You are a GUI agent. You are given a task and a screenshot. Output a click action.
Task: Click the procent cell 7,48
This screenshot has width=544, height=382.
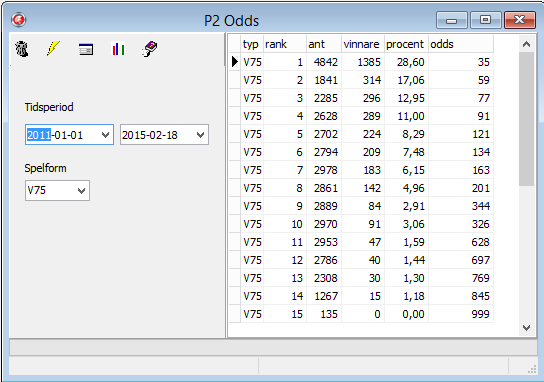[407, 152]
